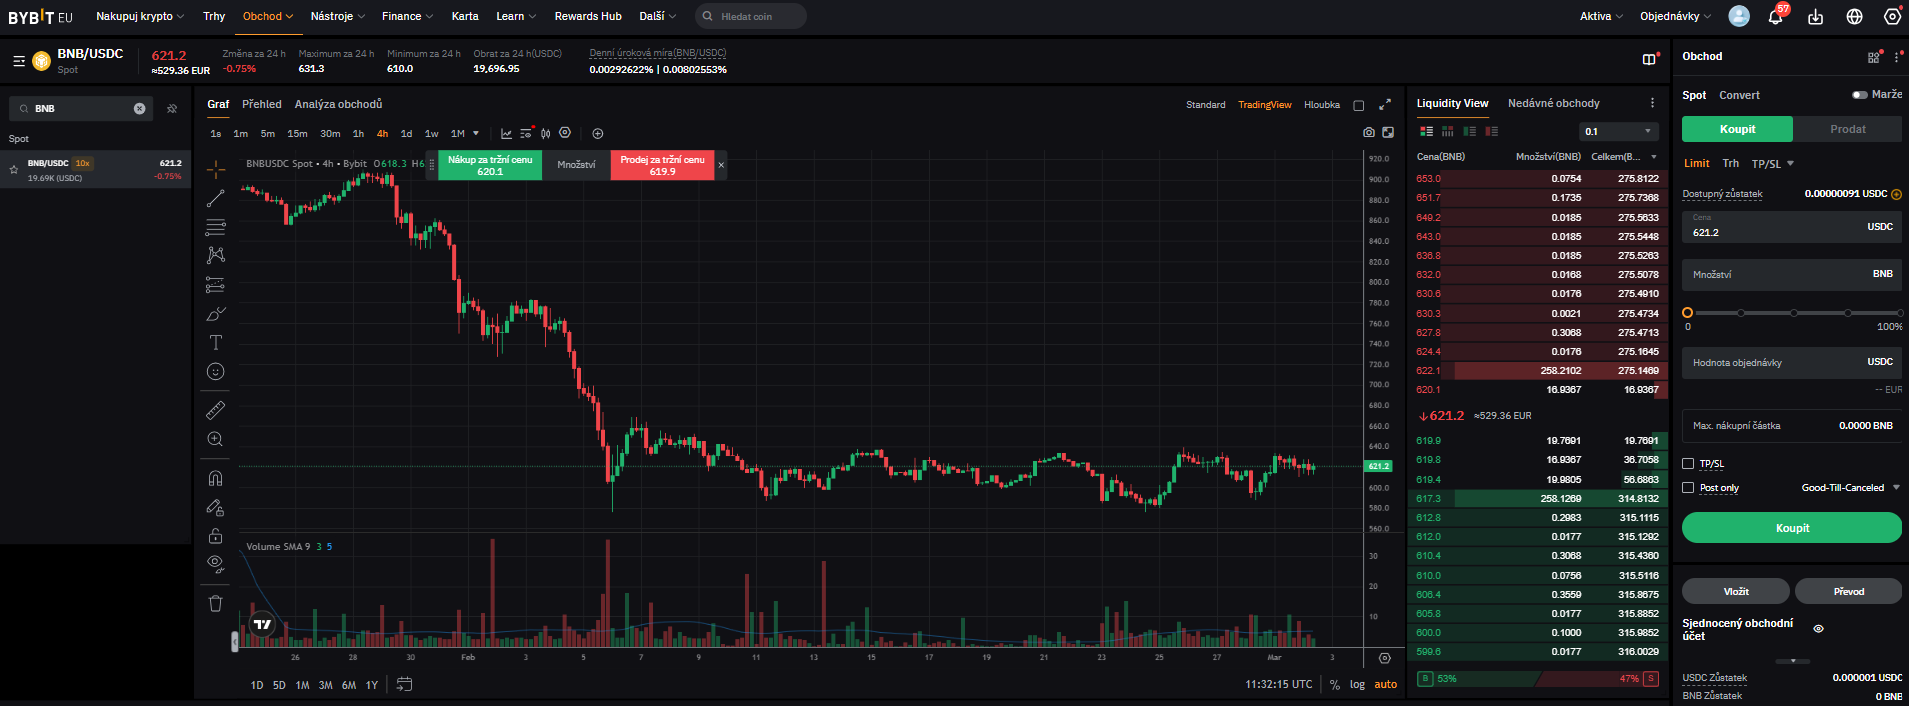Select the text tool in chart toolbar
The width and height of the screenshot is (1909, 706).
[x=215, y=343]
